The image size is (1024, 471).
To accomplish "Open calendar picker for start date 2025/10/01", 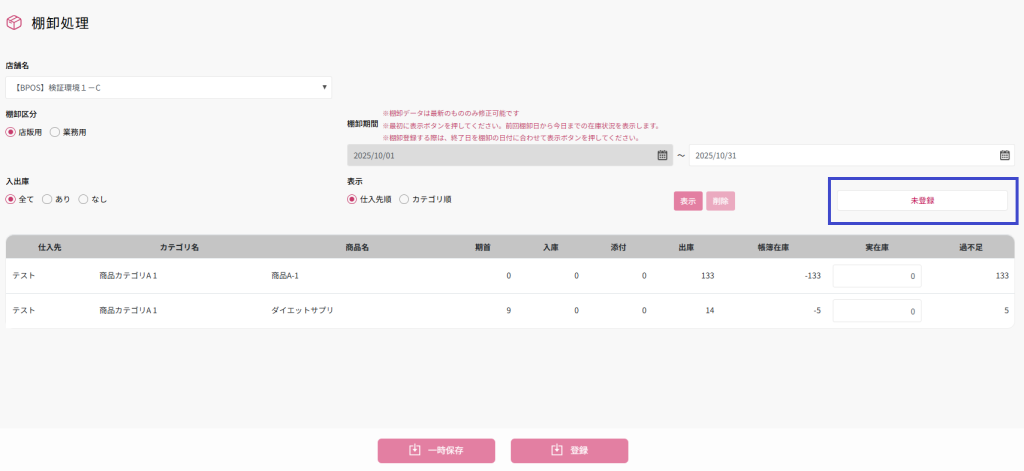I will [662, 155].
